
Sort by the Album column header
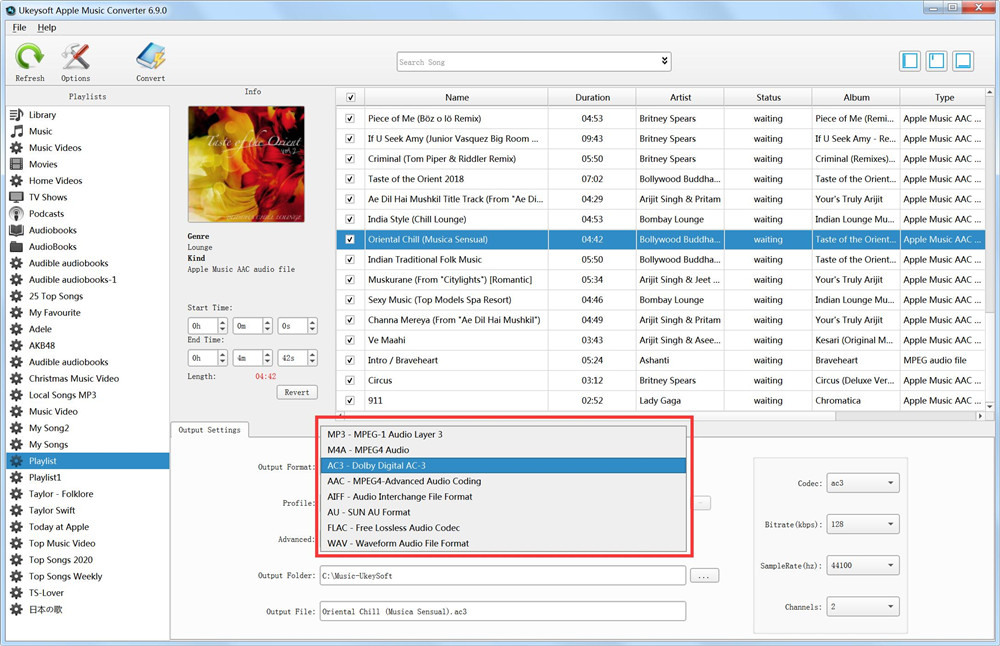click(x=857, y=98)
